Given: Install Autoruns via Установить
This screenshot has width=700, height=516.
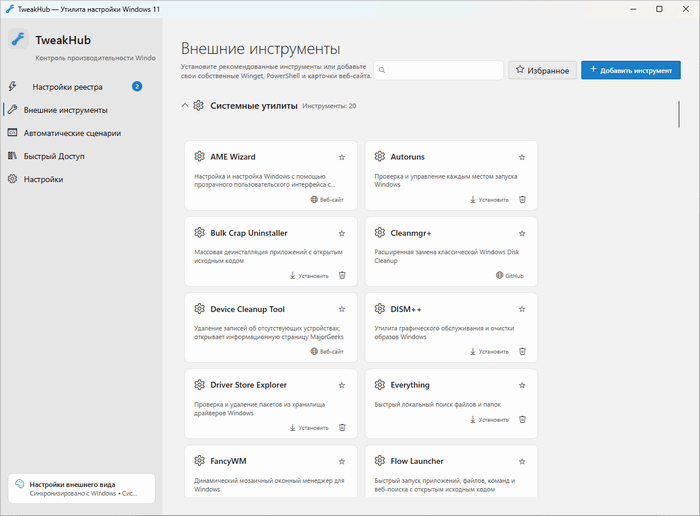Looking at the screenshot, I should coord(489,200).
